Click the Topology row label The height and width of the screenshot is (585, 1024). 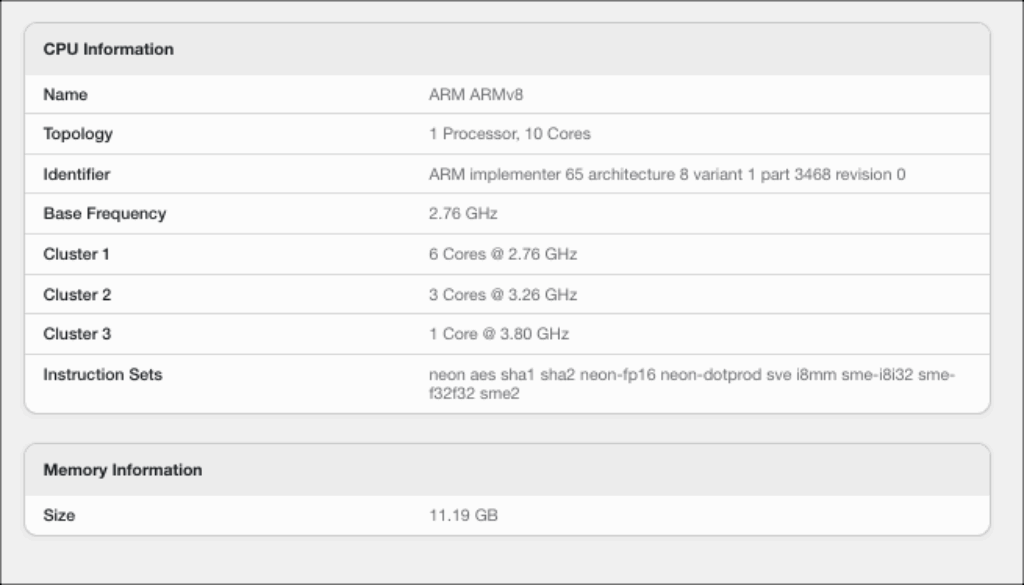(x=78, y=134)
